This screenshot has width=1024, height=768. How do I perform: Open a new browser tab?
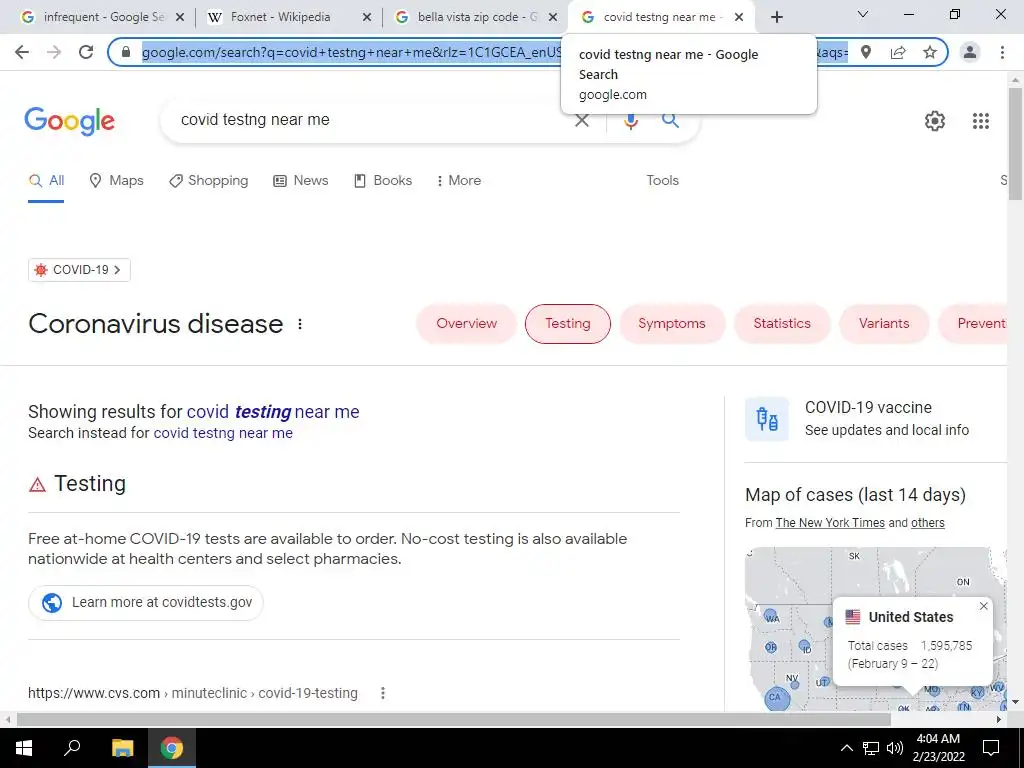click(x=776, y=17)
